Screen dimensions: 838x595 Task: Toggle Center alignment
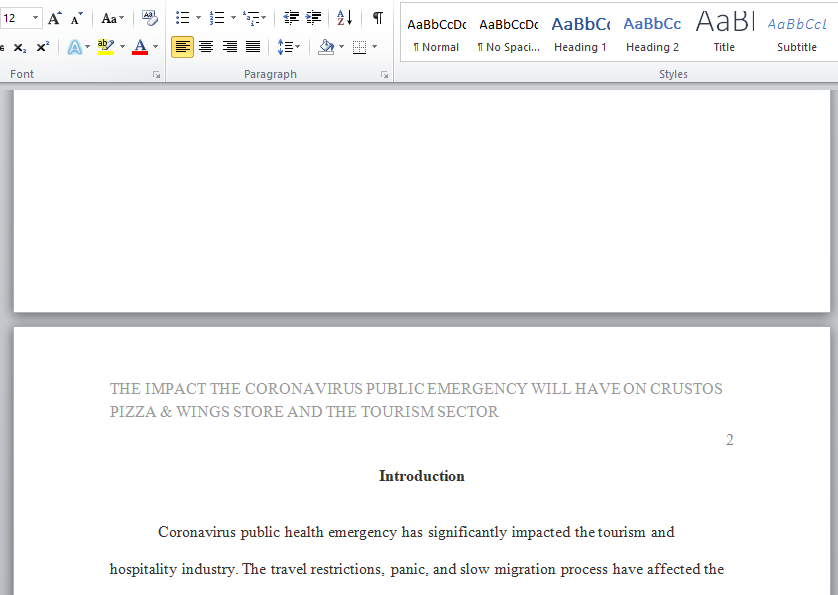point(206,47)
